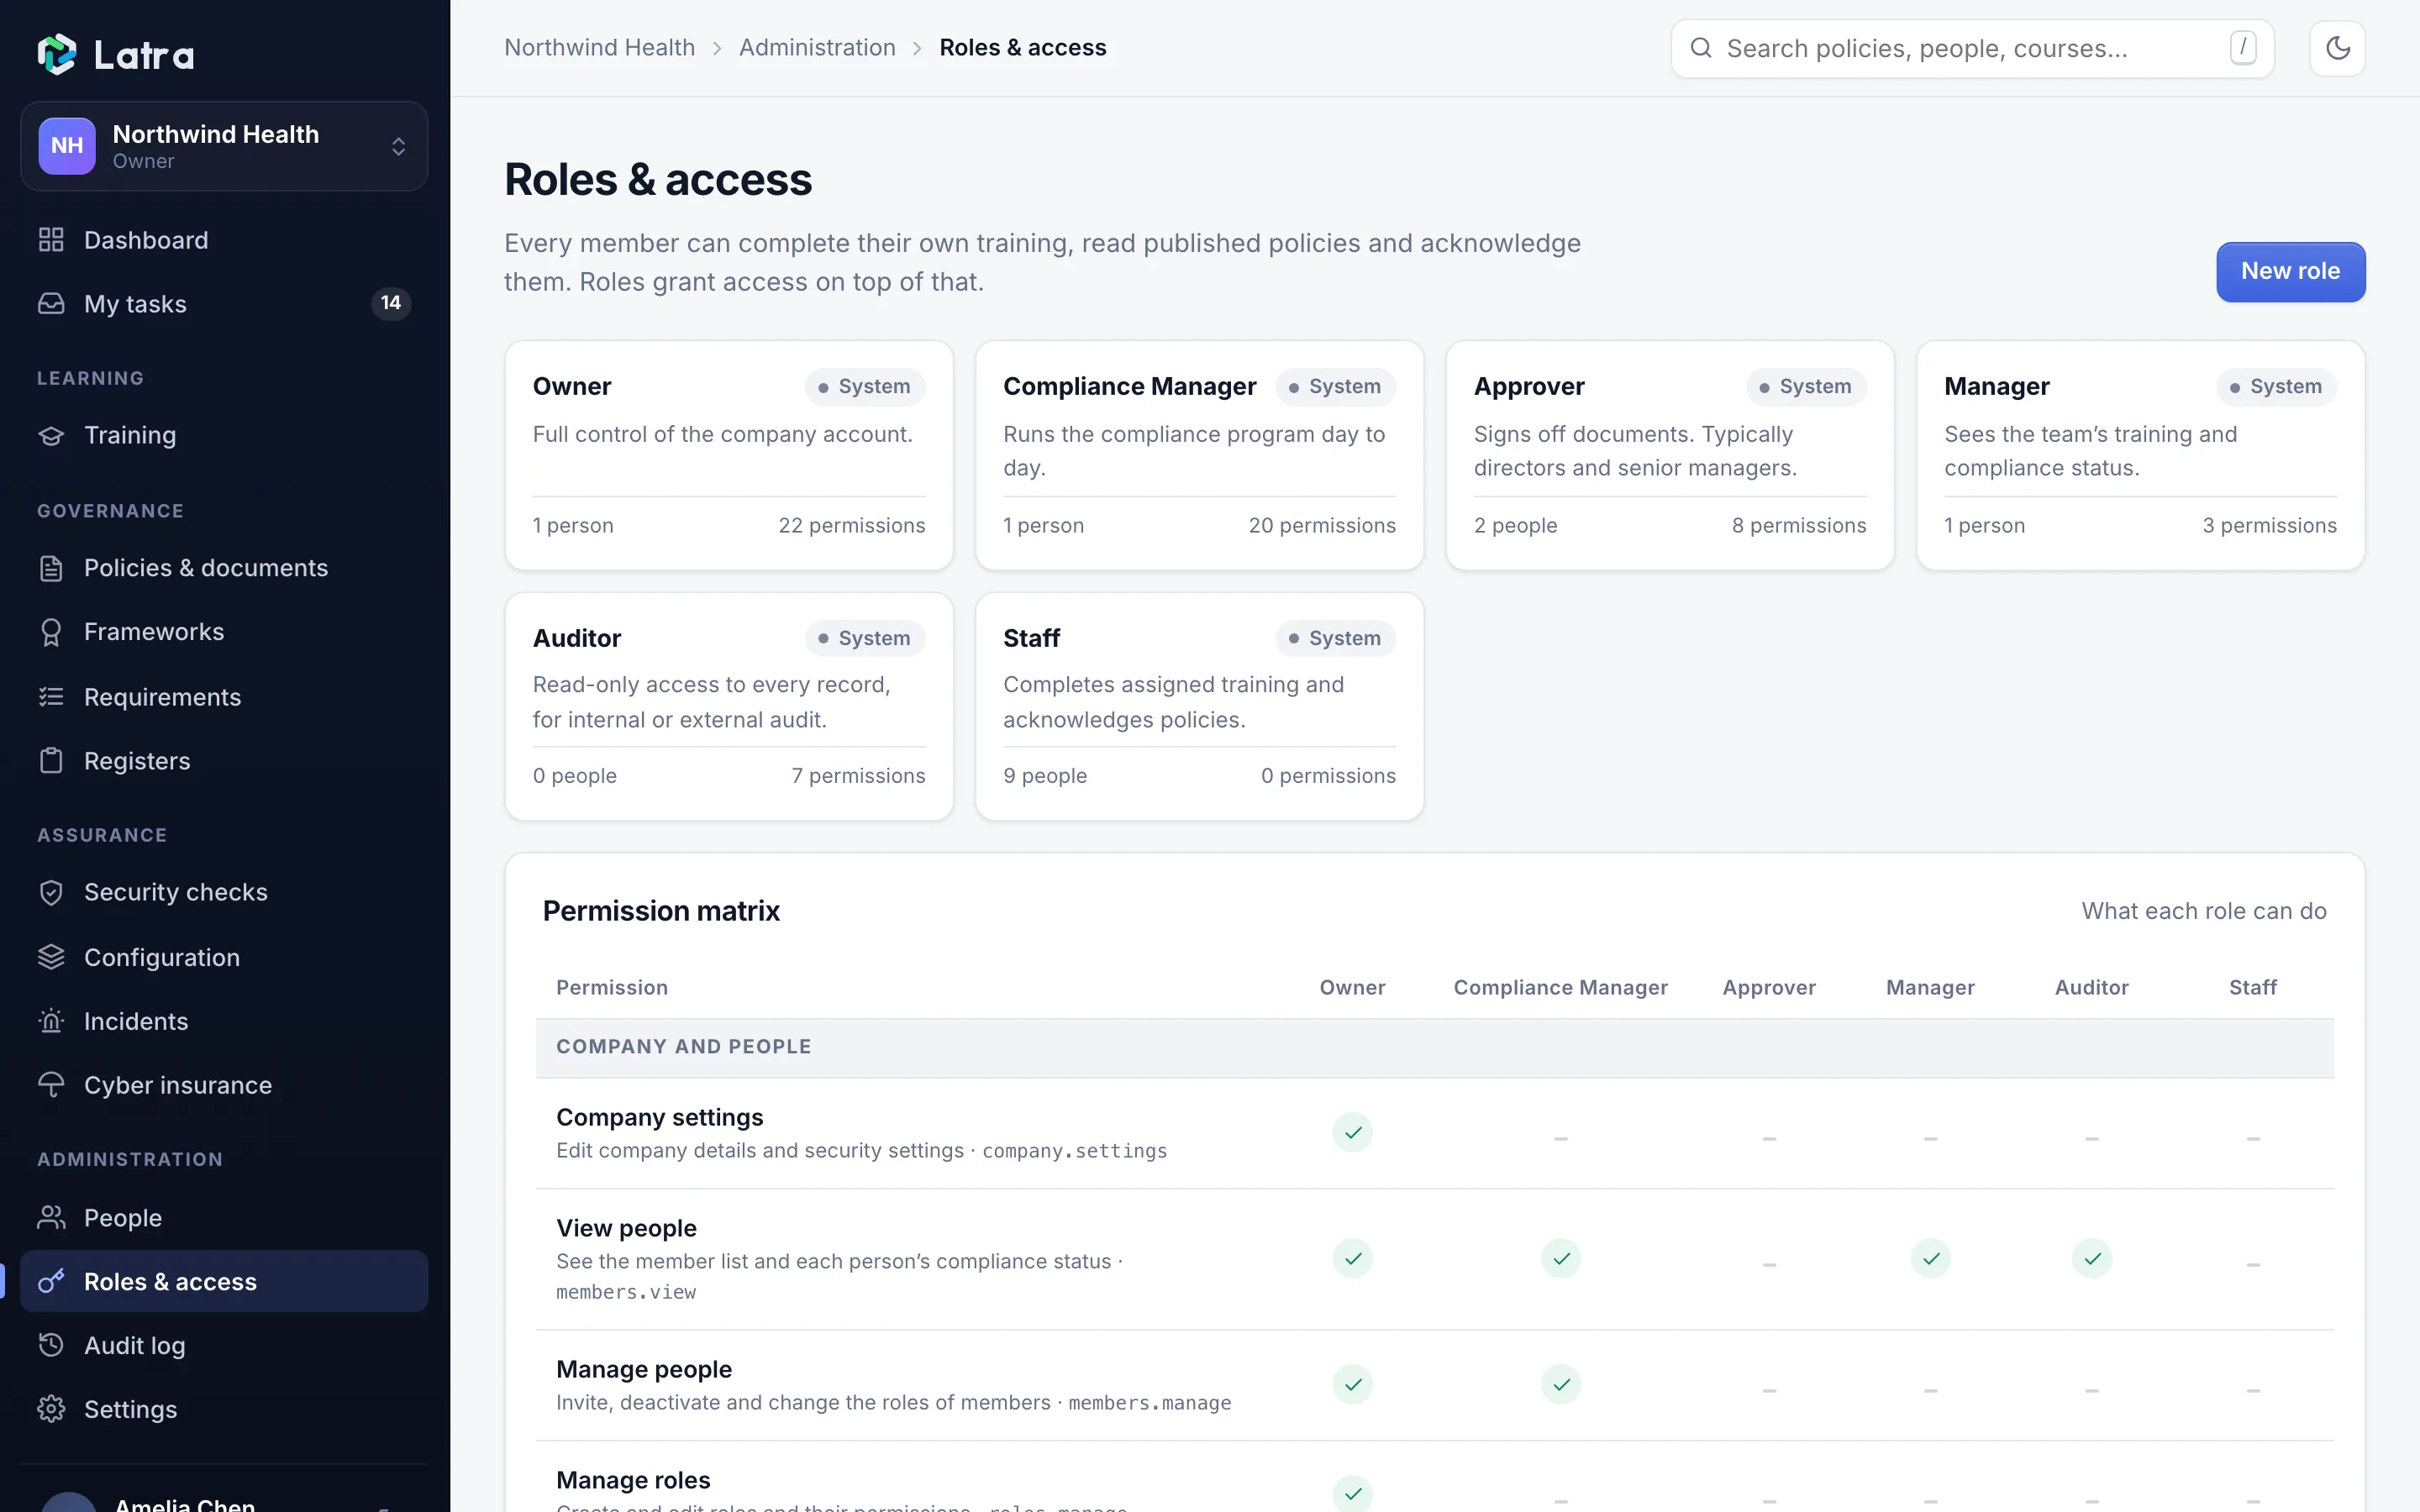Image resolution: width=2420 pixels, height=1512 pixels.
Task: Create a New role
Action: pyautogui.click(x=2290, y=271)
